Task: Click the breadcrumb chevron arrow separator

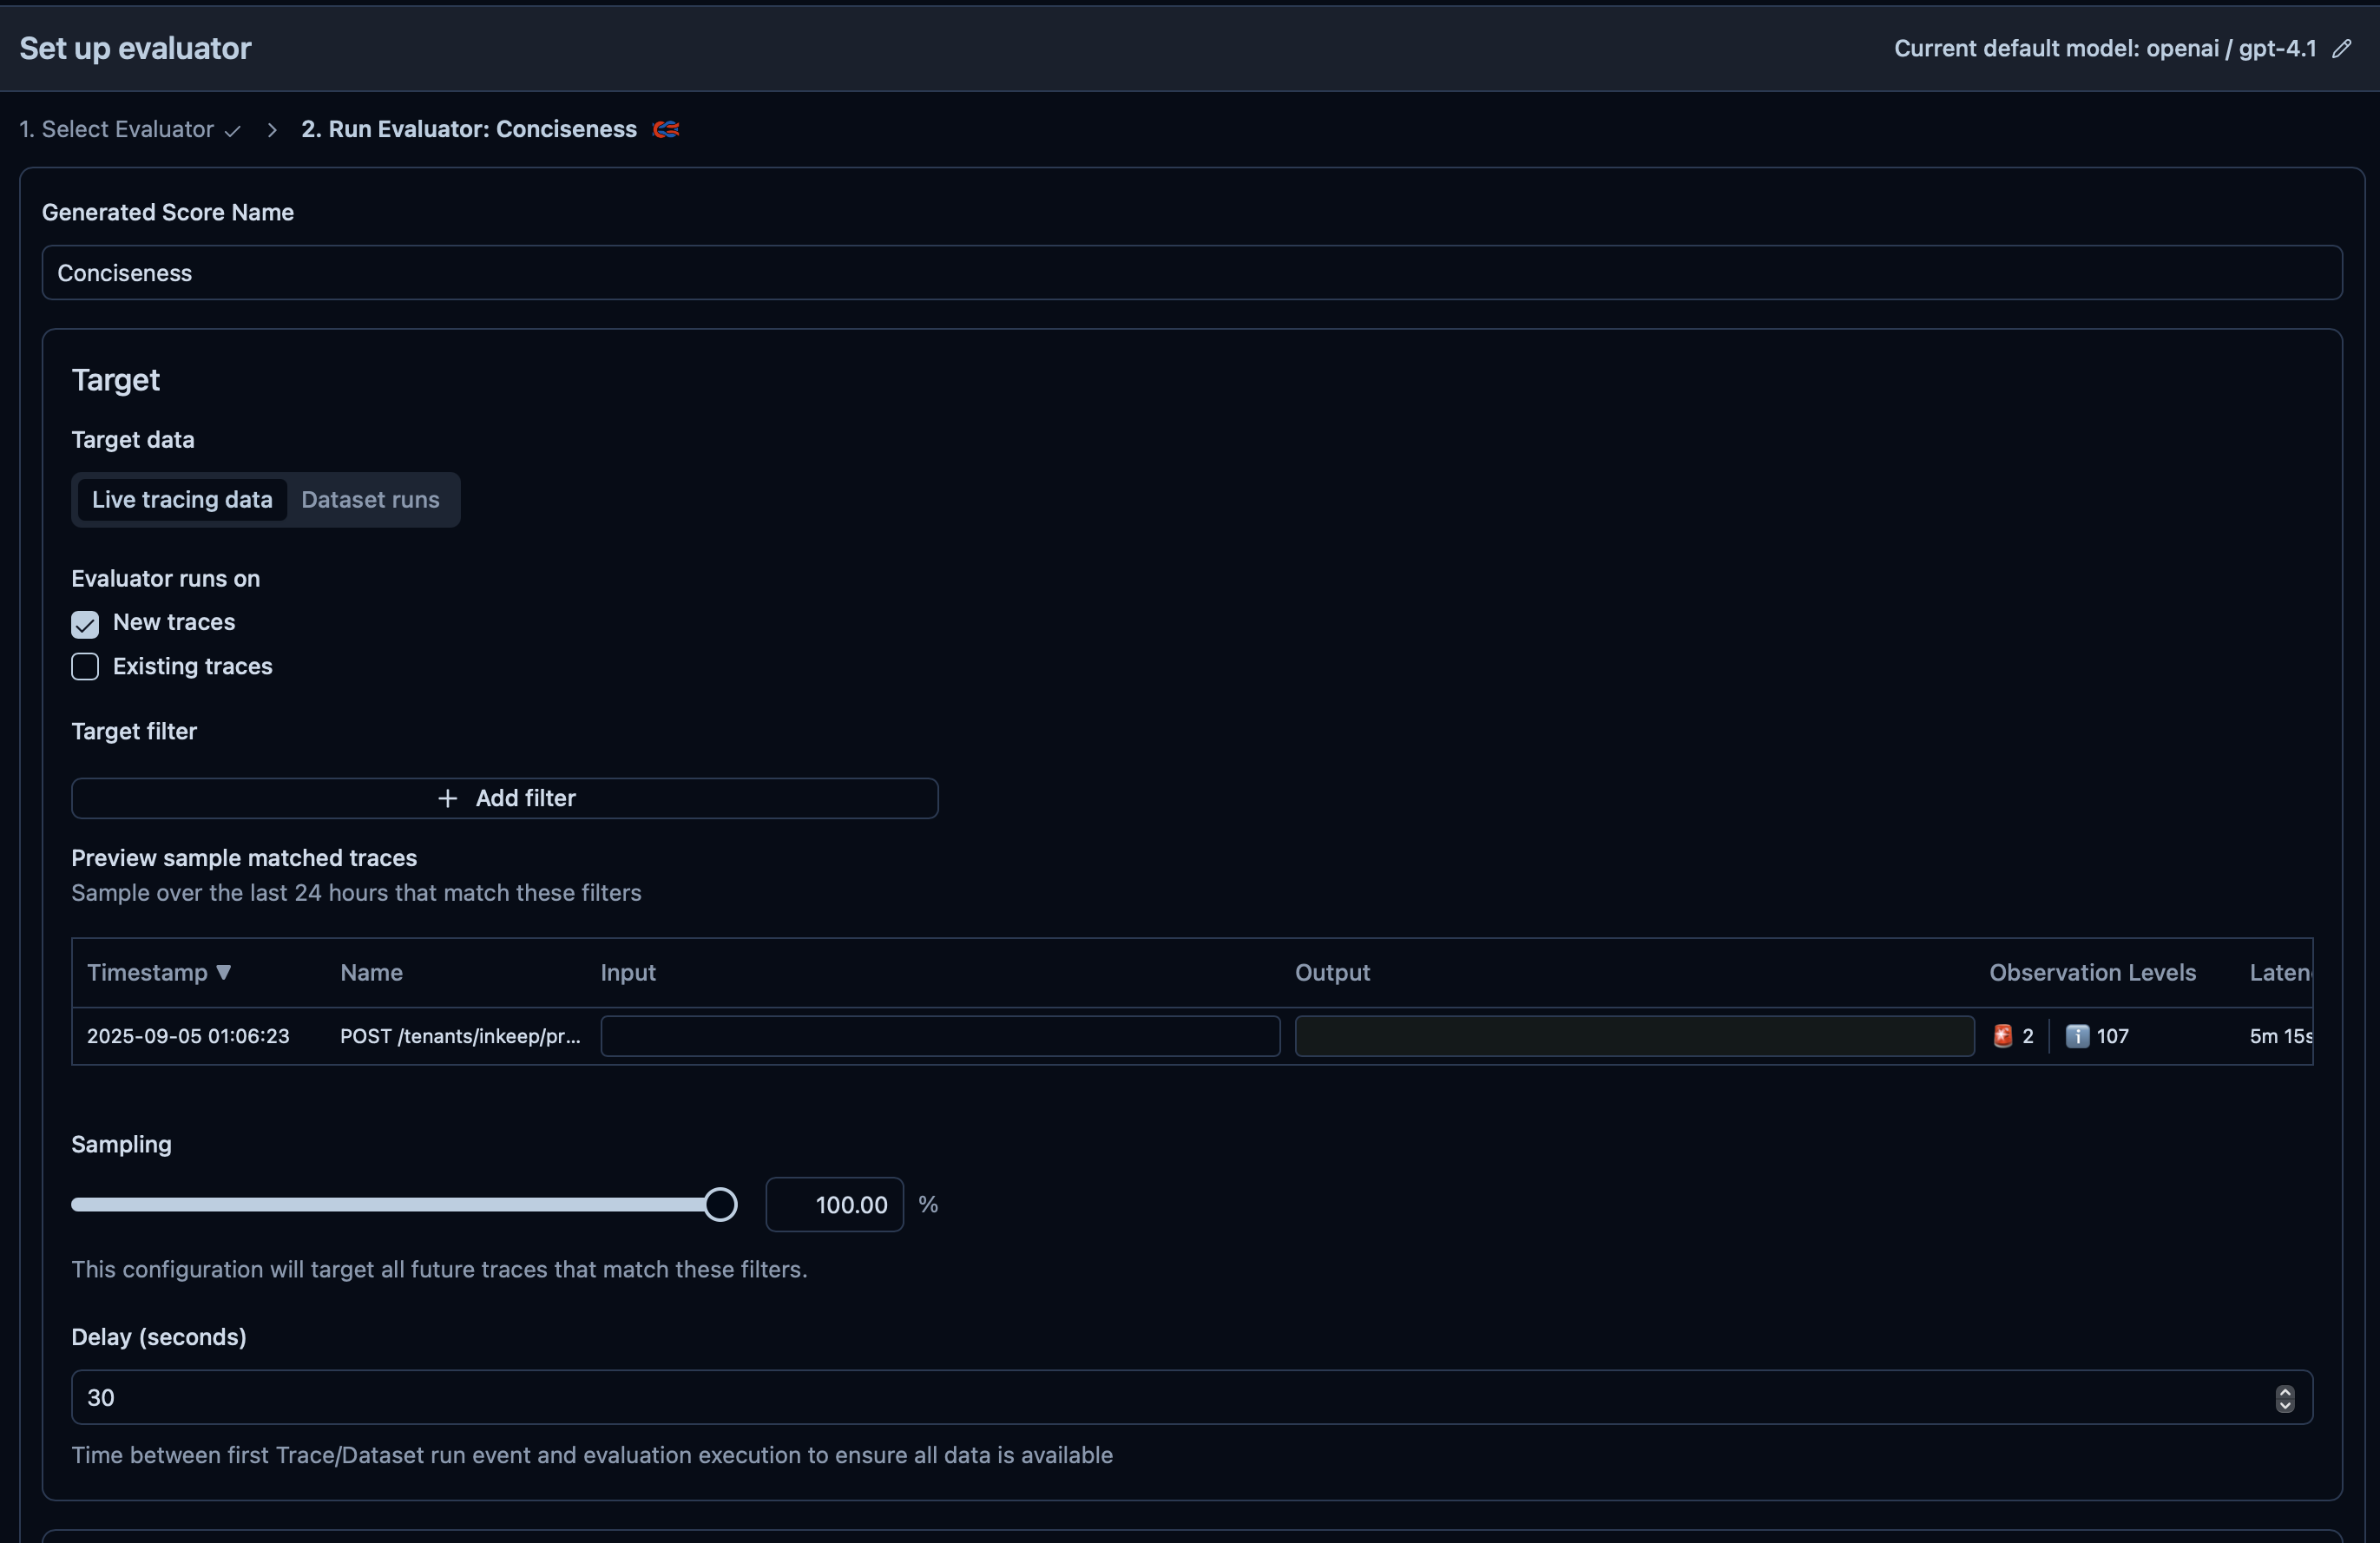Action: pyautogui.click(x=272, y=130)
